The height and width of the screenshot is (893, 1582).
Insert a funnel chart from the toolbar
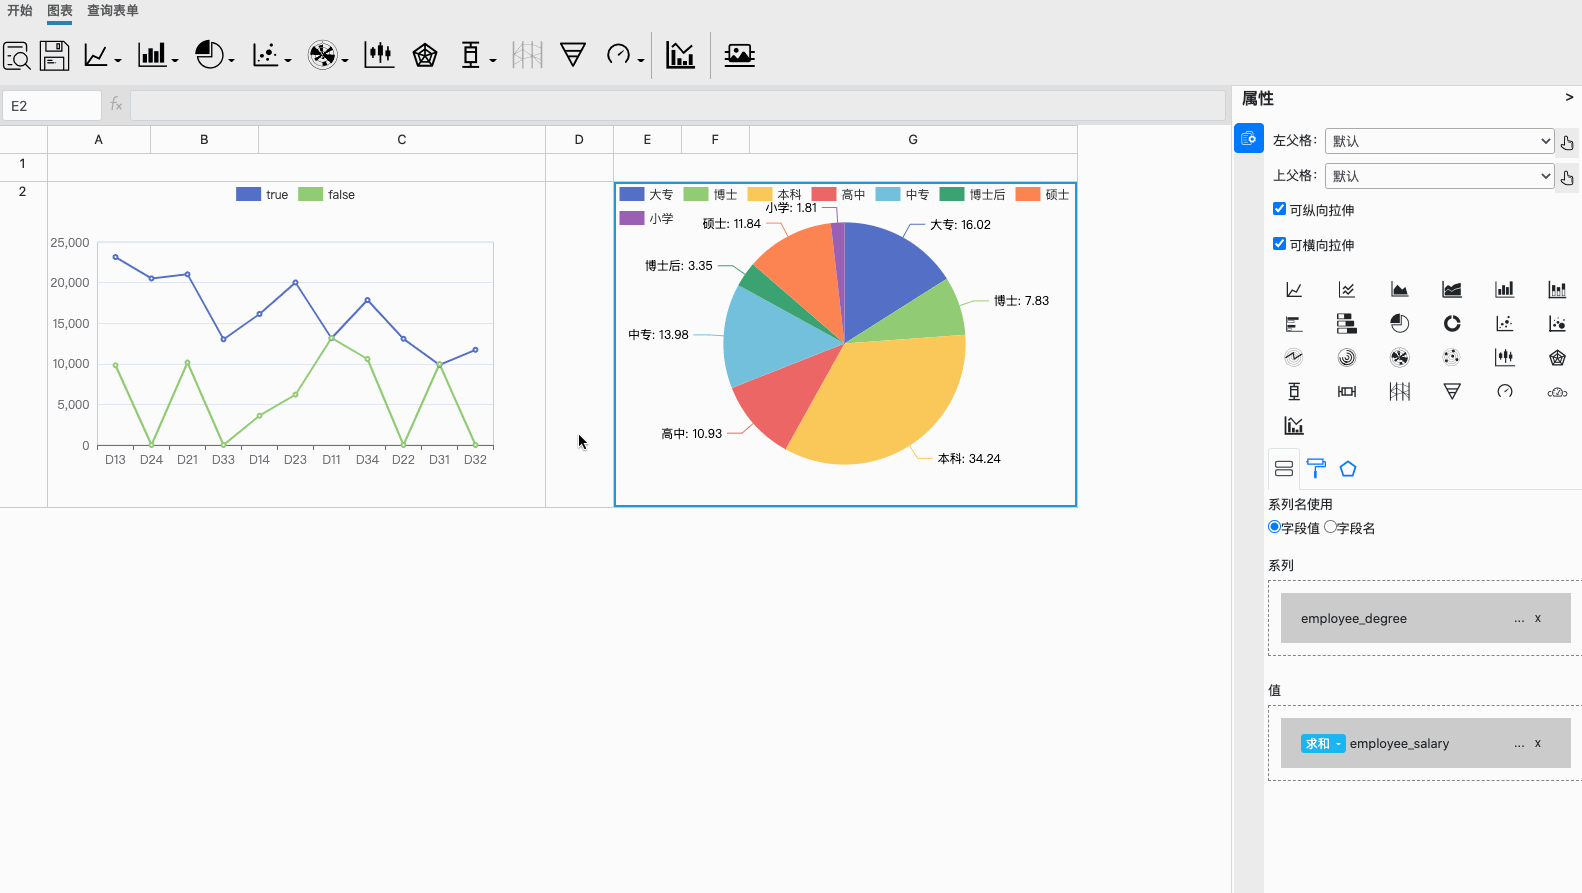[573, 55]
